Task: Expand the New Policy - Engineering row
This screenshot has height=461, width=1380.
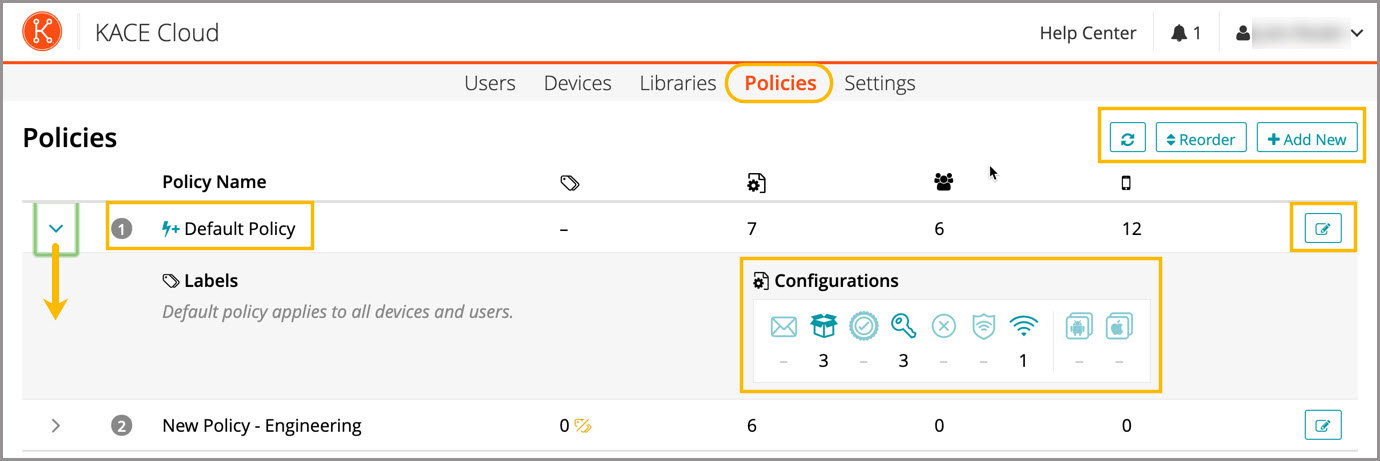Action: (56, 426)
